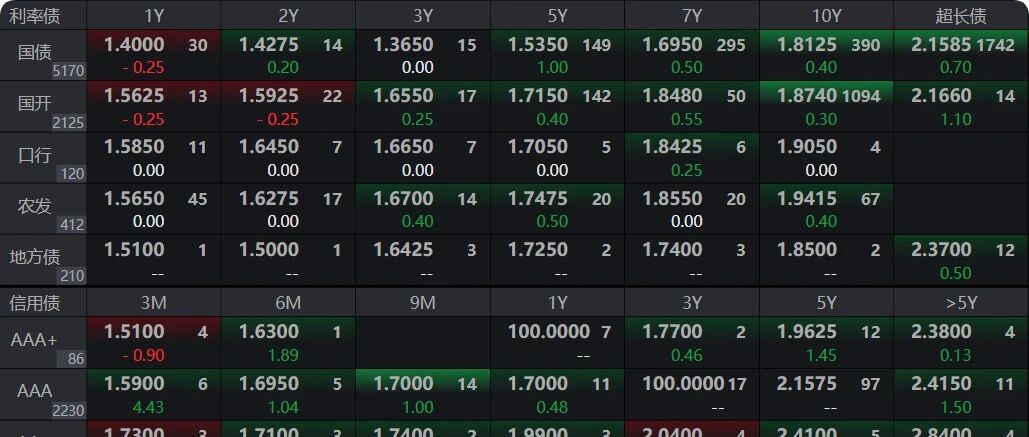This screenshot has height=437, width=1029.
Task: Click the 2230 count under AAA
Action: pyautogui.click(x=69, y=411)
